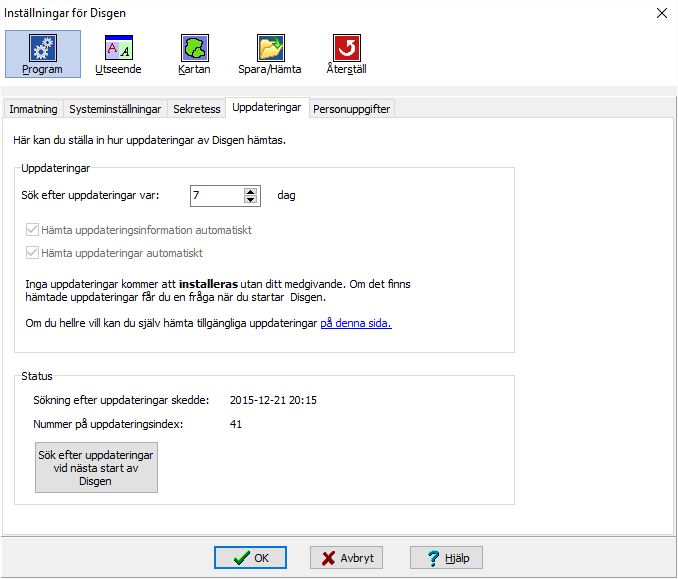Viewport: 678px width, 579px height.
Task: Switch to the Sekretess tab
Action: pos(197,109)
